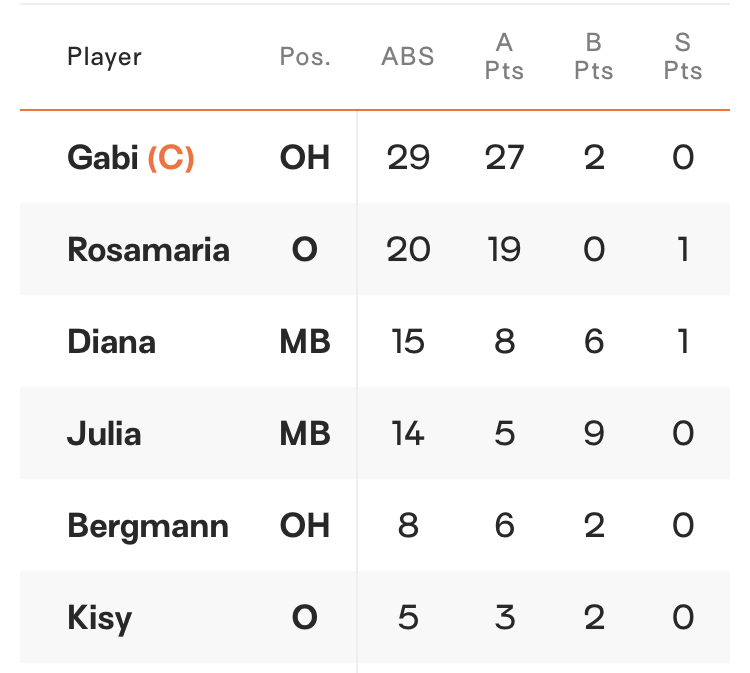This screenshot has width=750, height=673.
Task: Sort by the ABS column header
Action: point(408,56)
